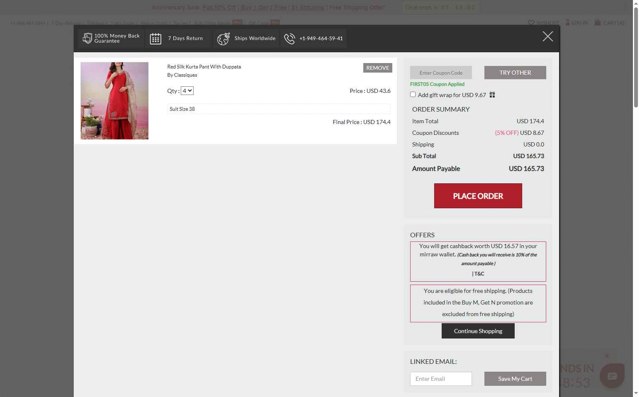This screenshot has width=639, height=397.
Task: Click the phone support icon
Action: tap(289, 39)
